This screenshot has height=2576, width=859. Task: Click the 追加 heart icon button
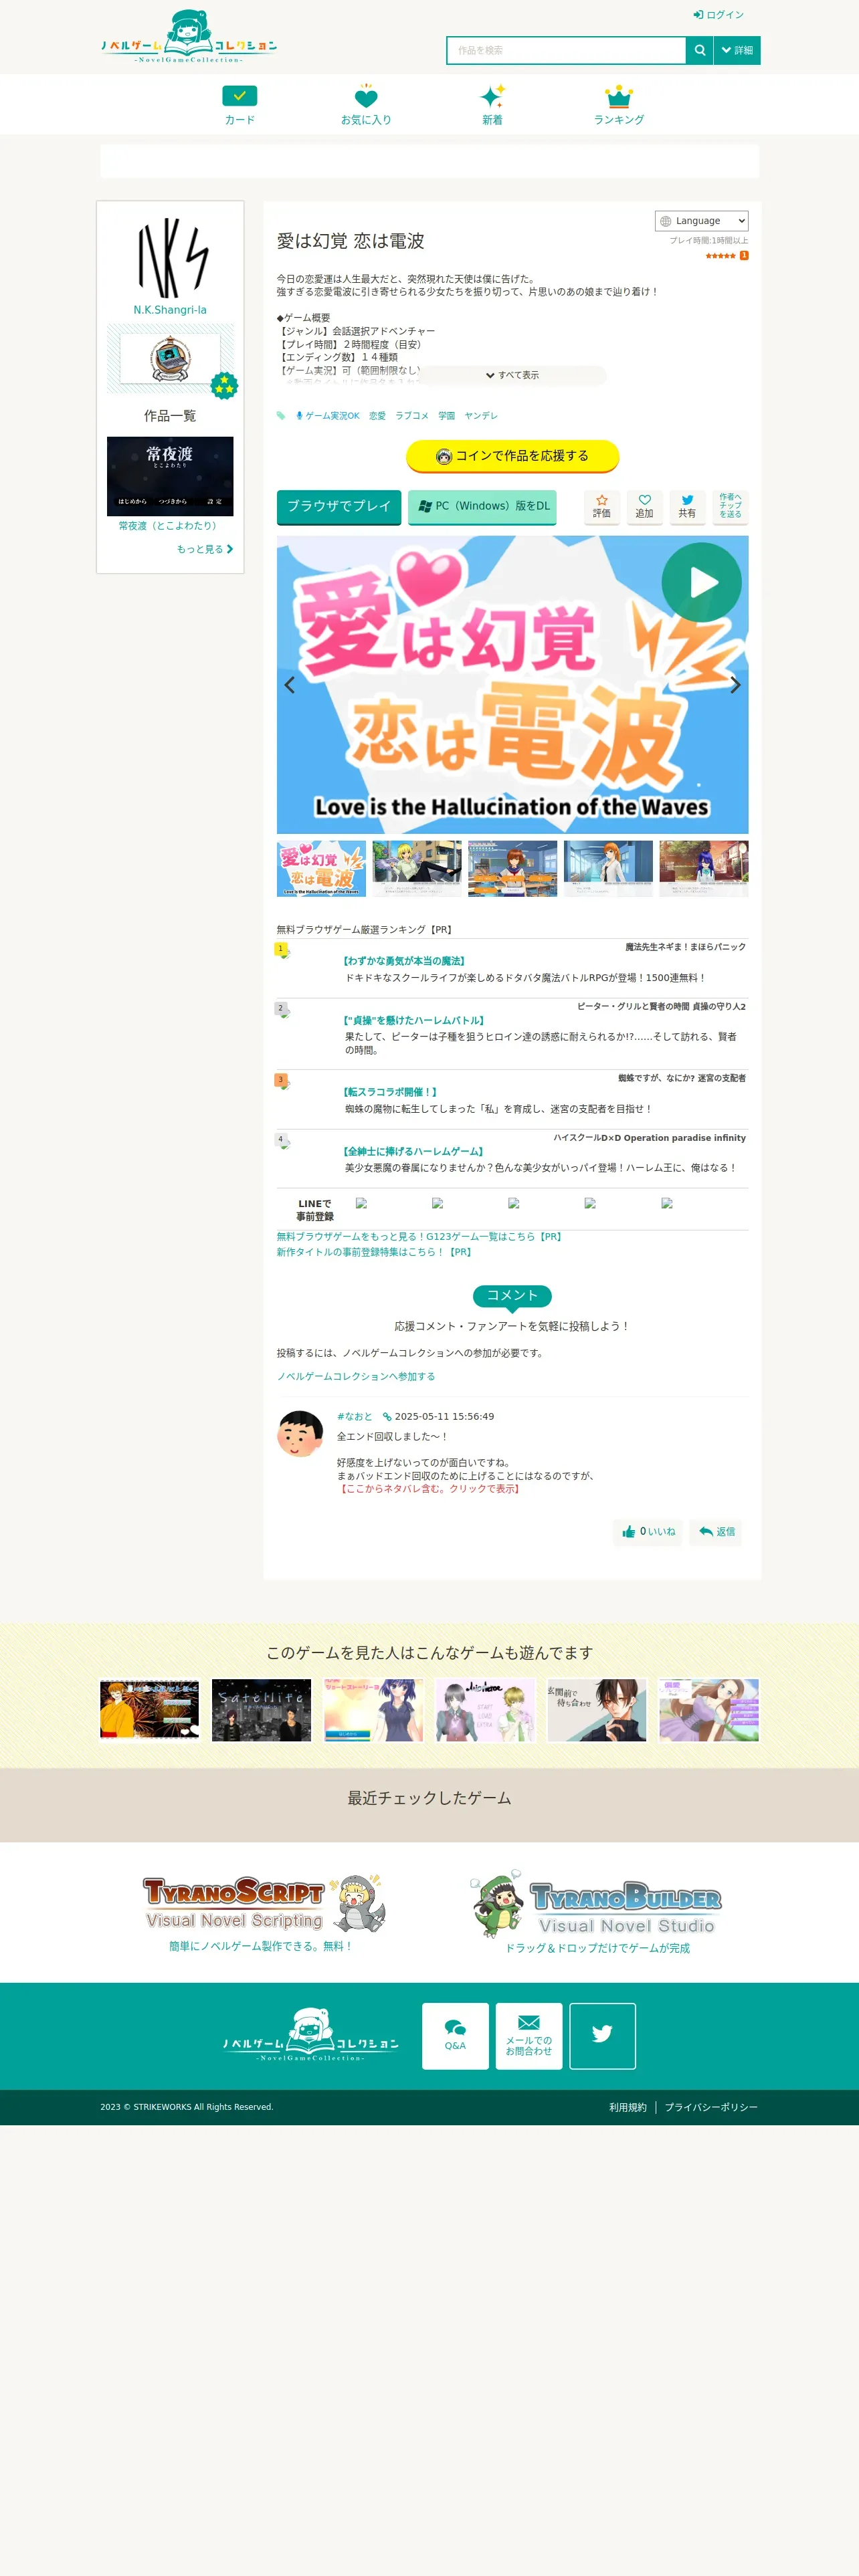click(x=645, y=506)
